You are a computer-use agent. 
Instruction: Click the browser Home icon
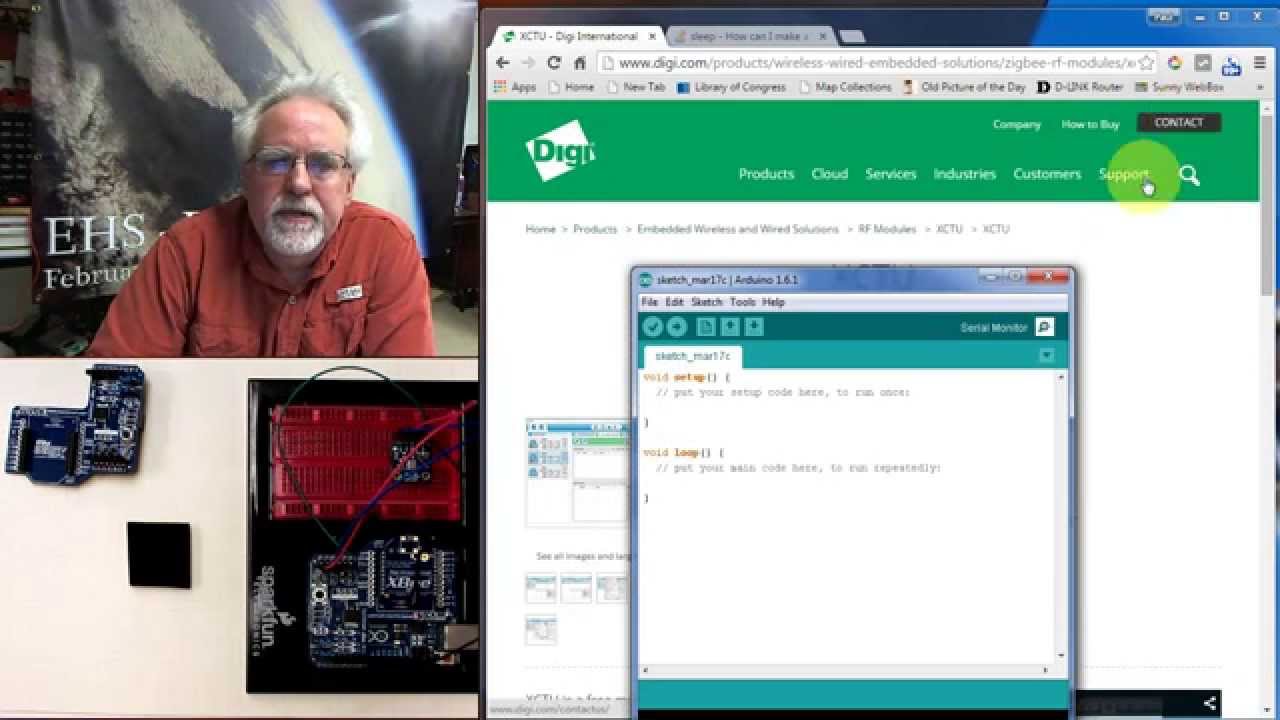click(579, 63)
